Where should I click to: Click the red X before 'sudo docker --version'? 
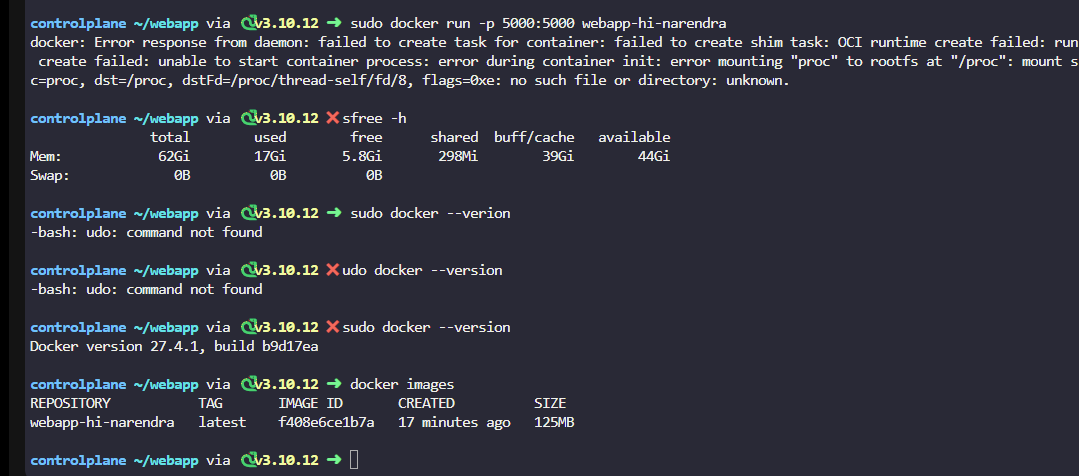point(333,327)
